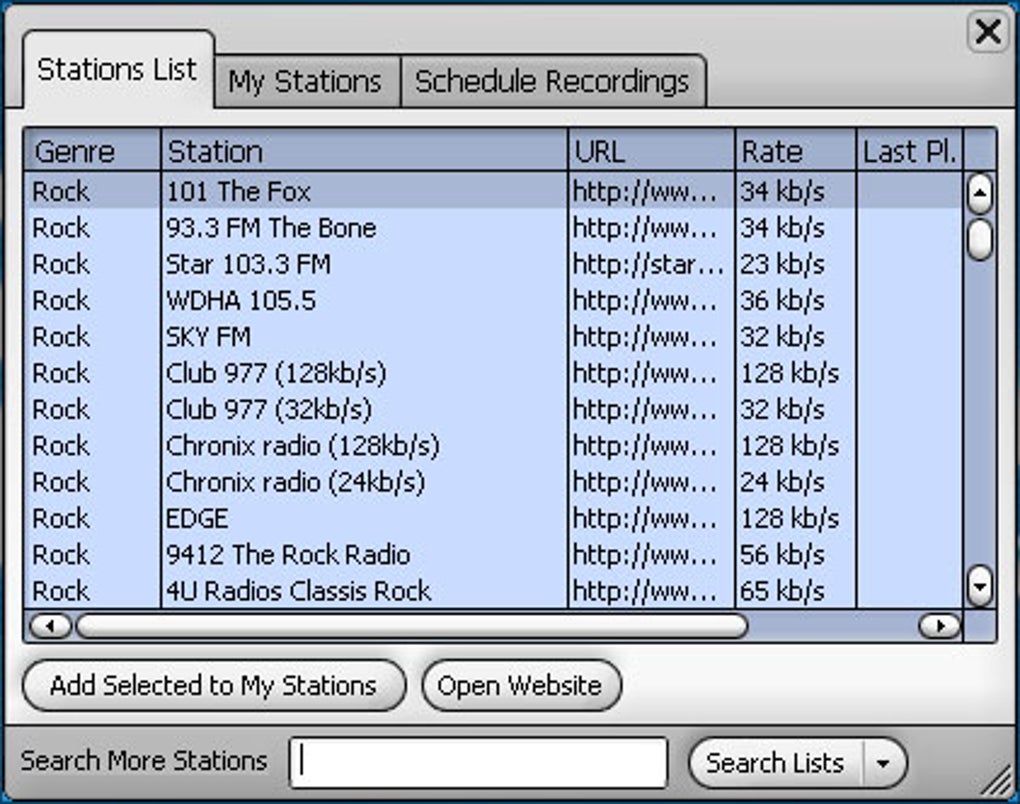The width and height of the screenshot is (1020, 804).
Task: Select the Chronix radio (128kb/s) station
Action: coord(493,446)
